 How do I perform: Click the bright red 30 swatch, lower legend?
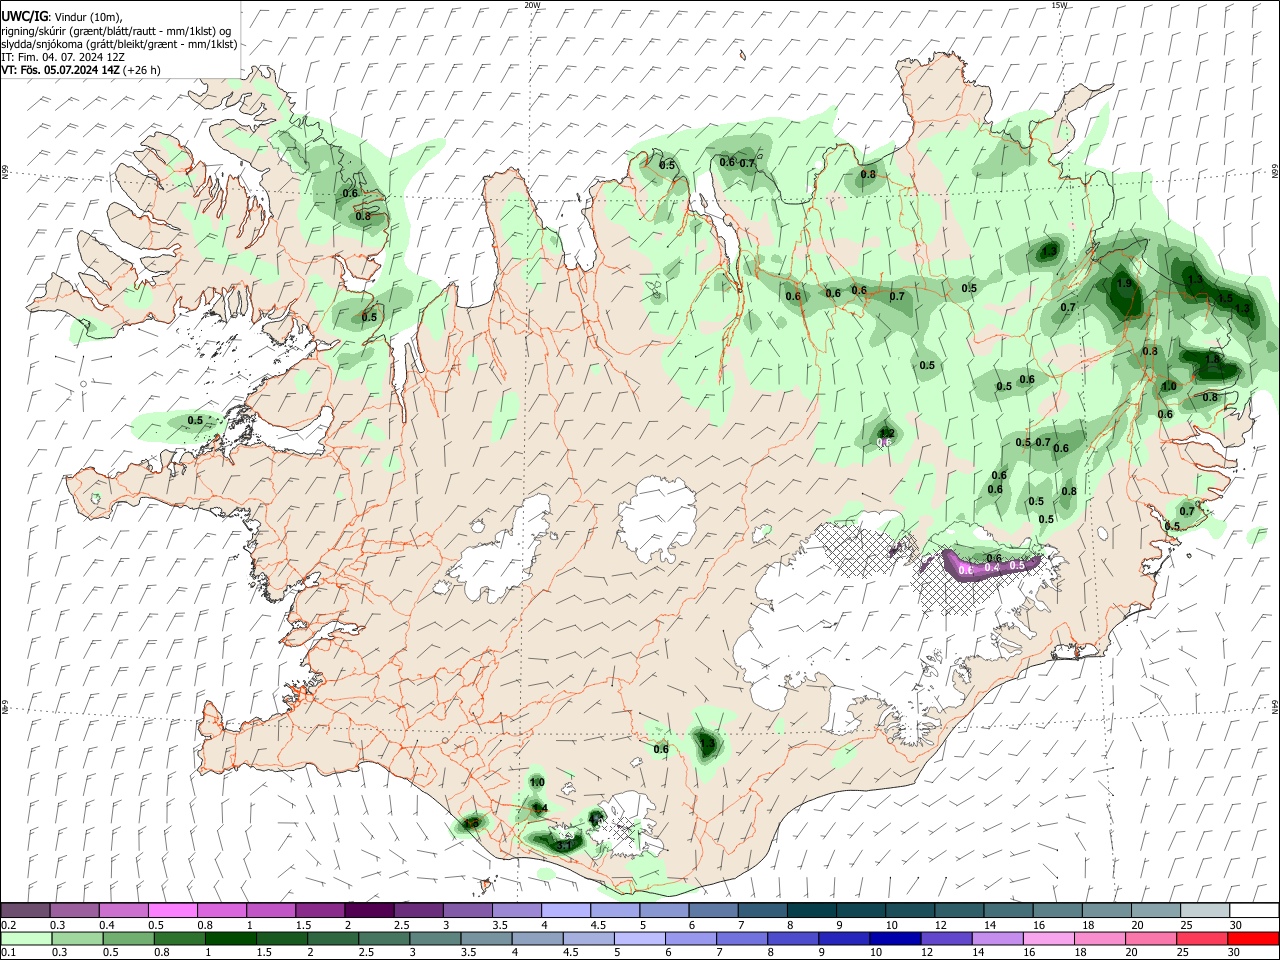tap(1253, 939)
